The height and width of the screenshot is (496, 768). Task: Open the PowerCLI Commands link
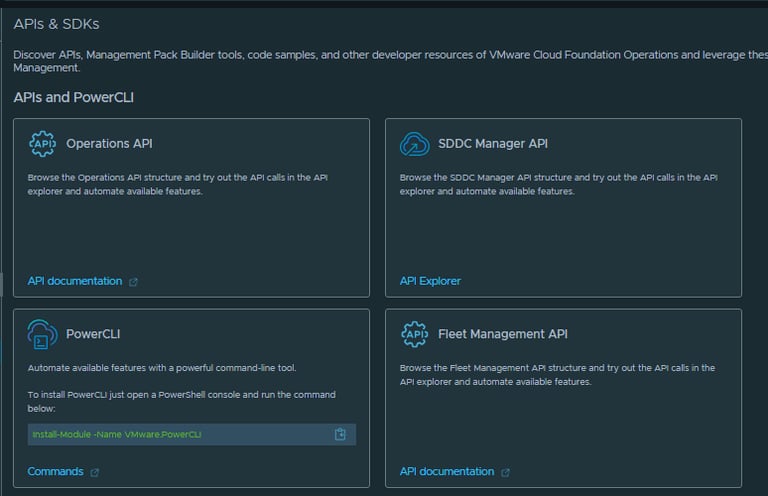[x=55, y=471]
